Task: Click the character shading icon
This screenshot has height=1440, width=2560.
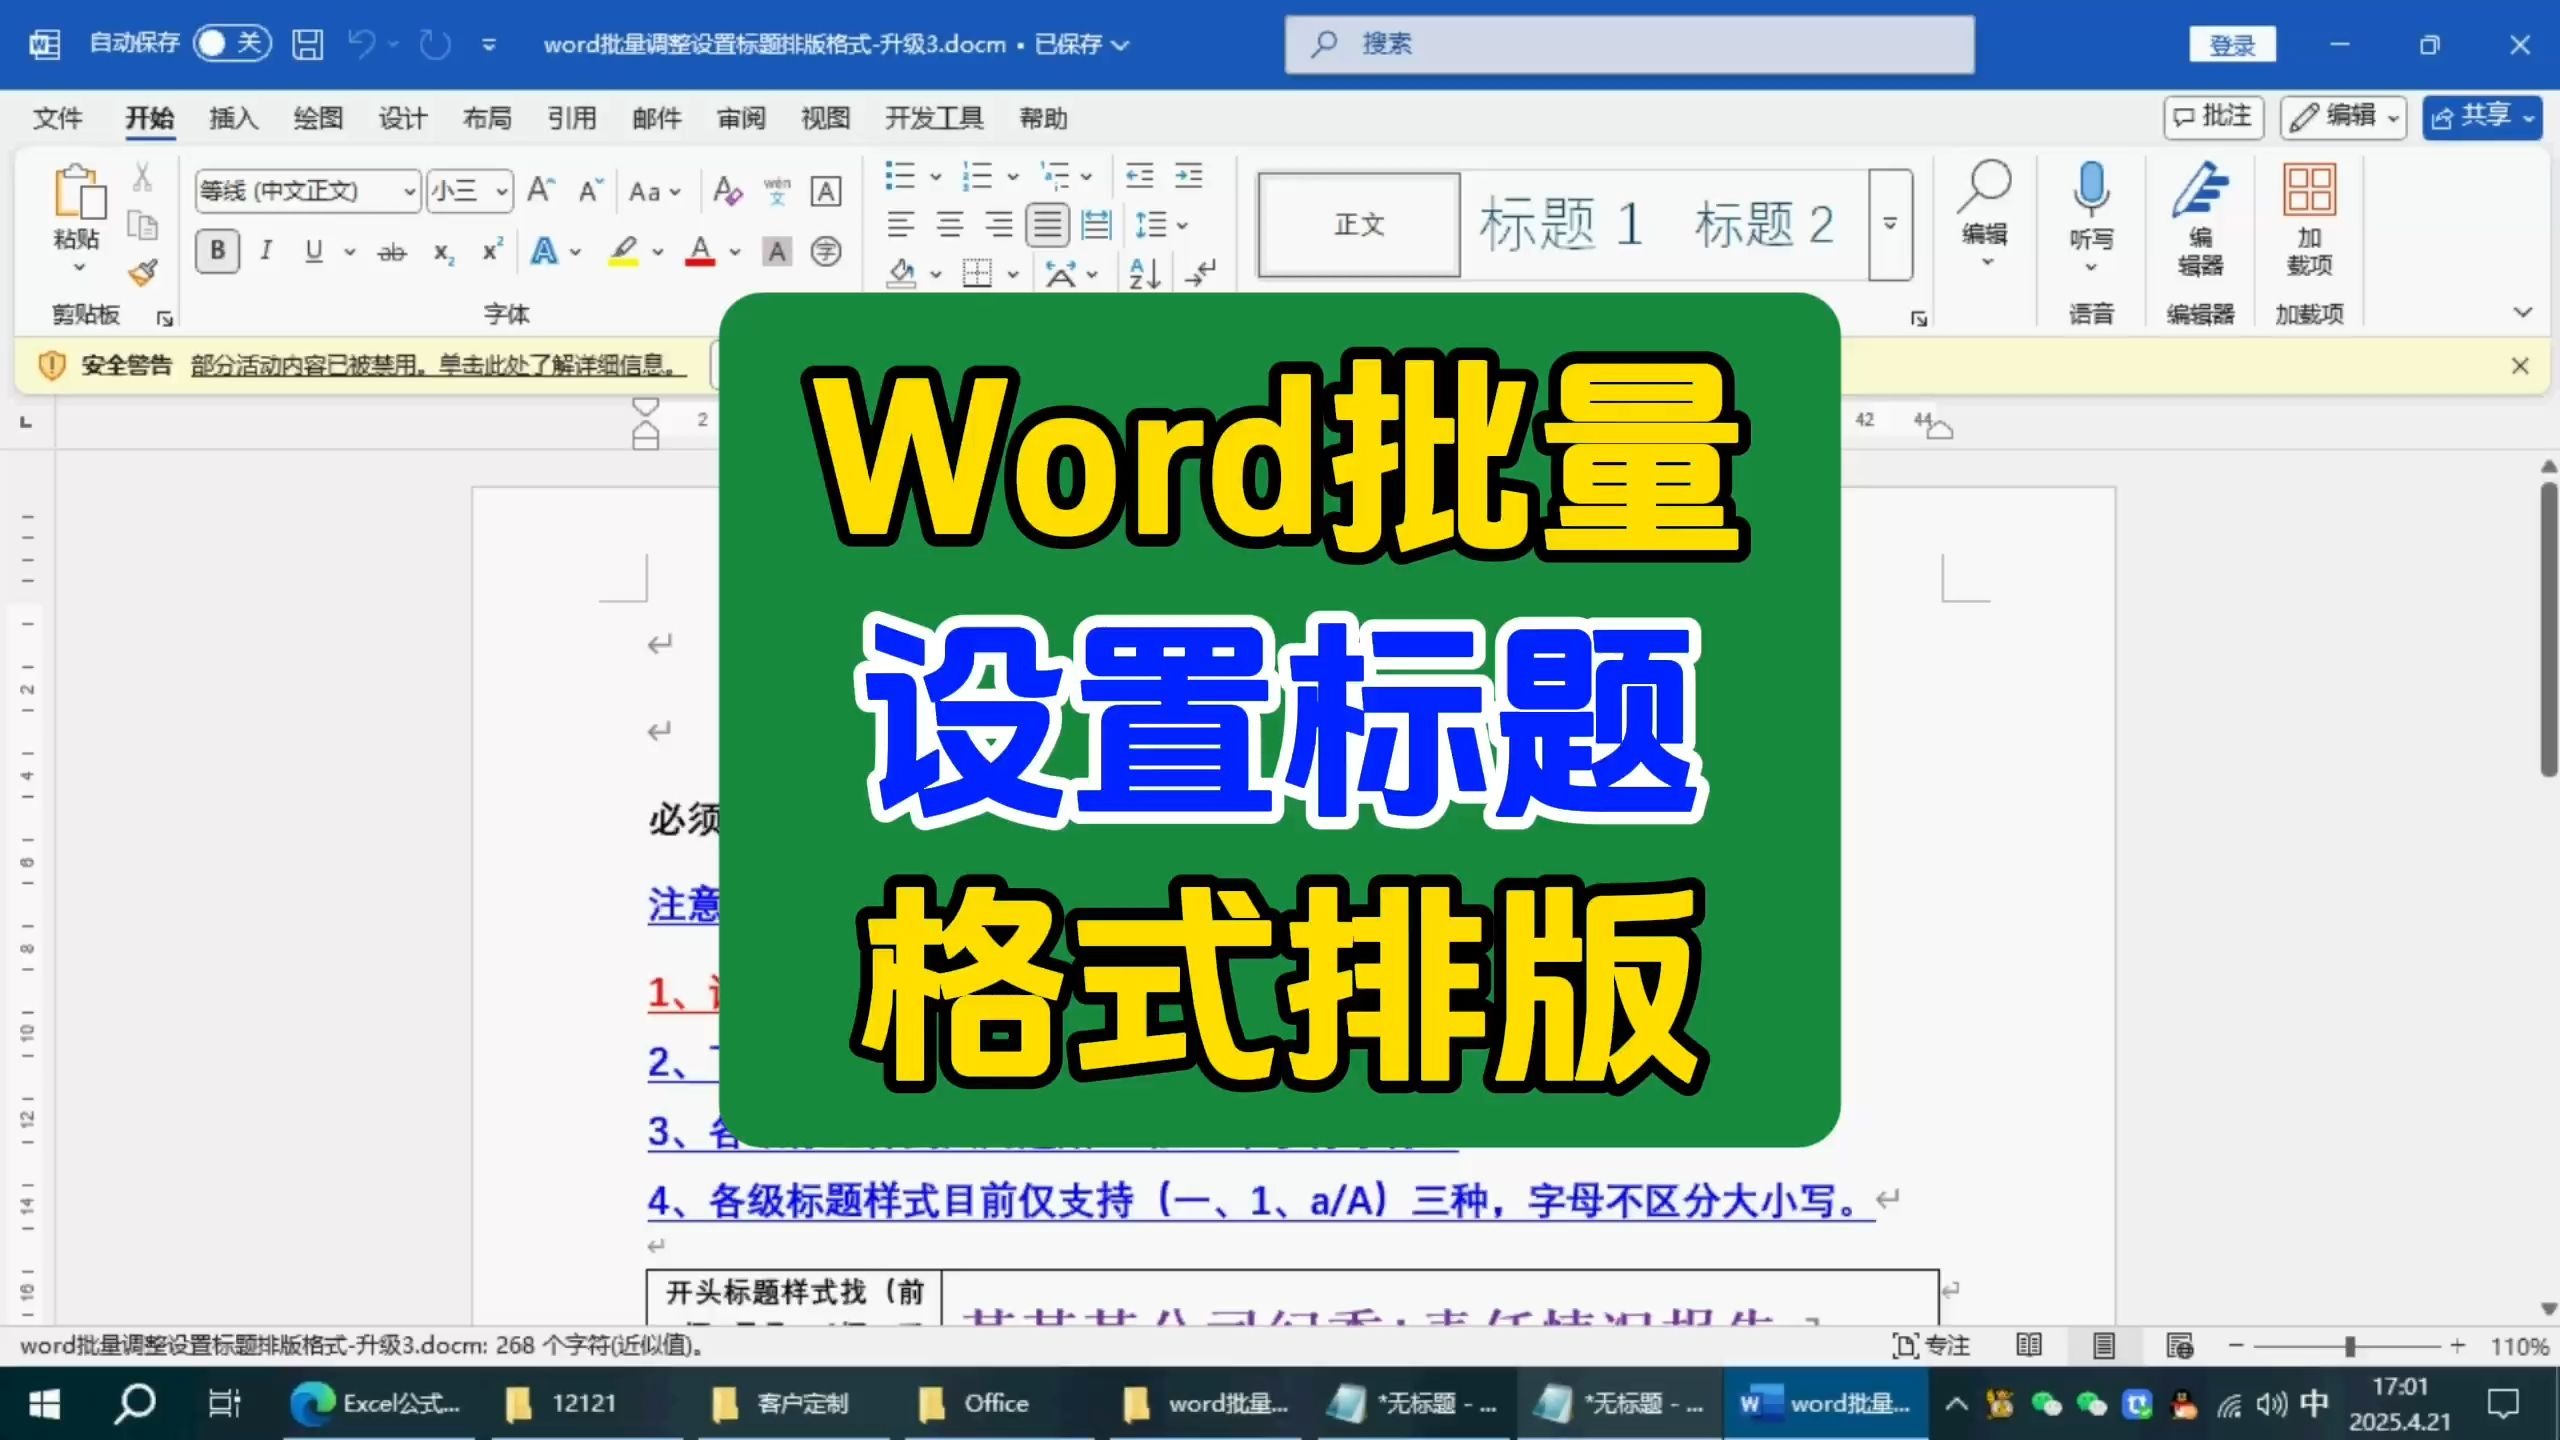Action: click(x=777, y=251)
